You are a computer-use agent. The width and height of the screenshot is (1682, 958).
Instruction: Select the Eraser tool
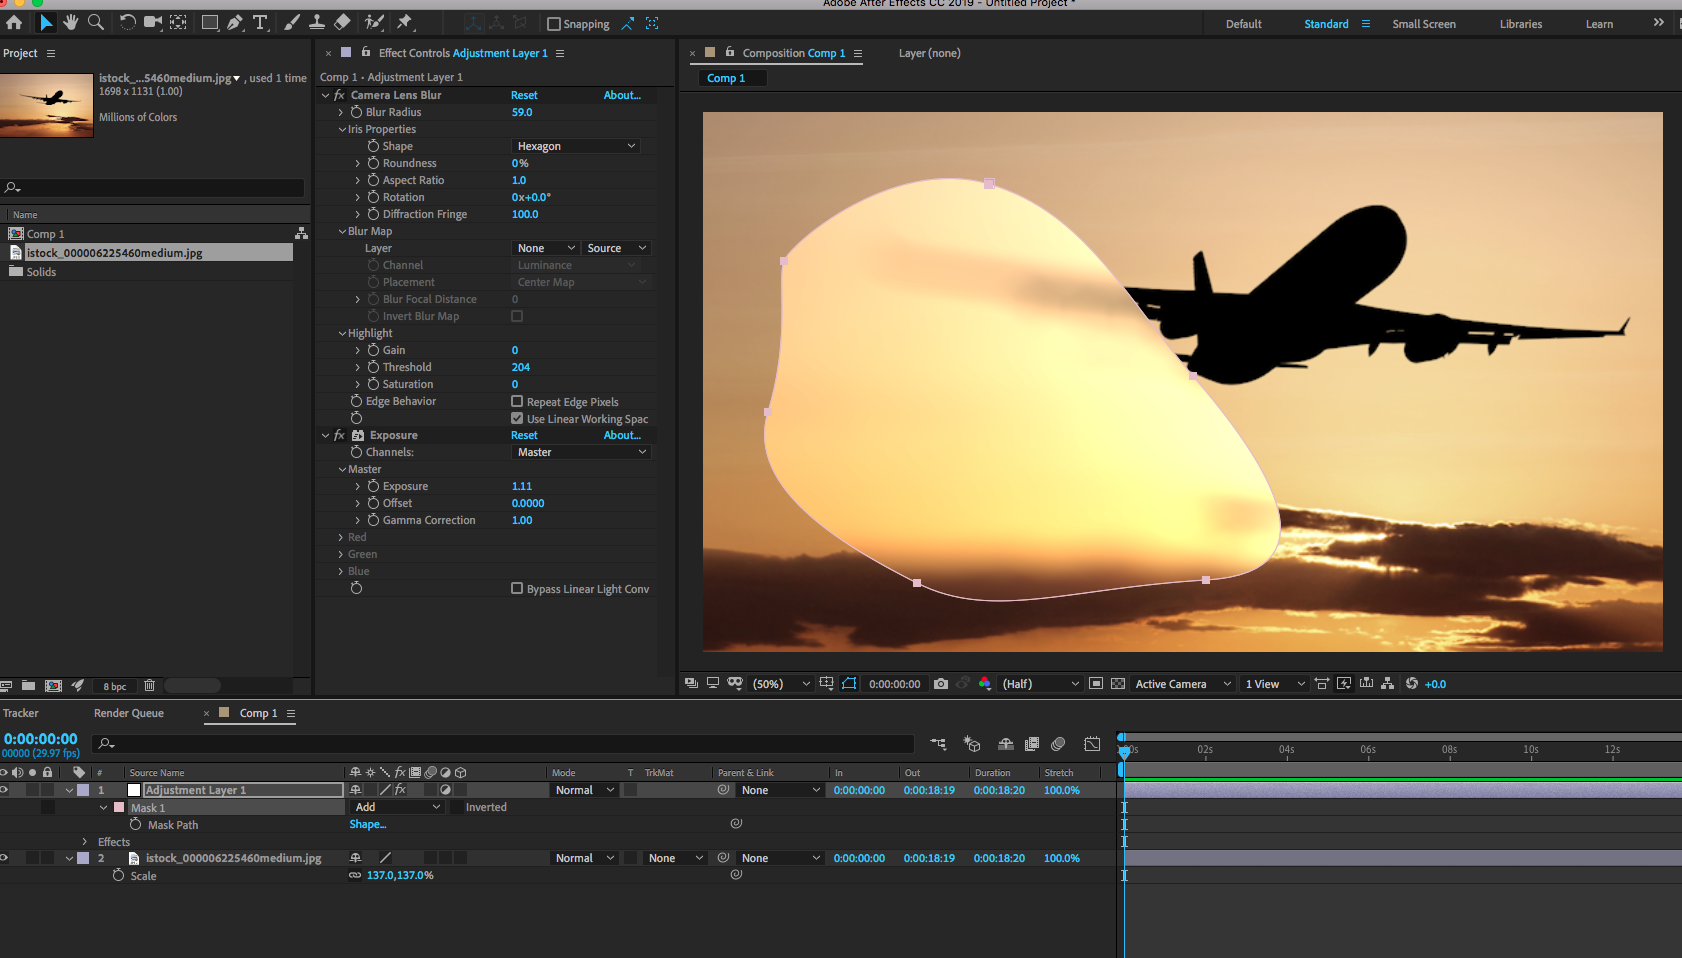coord(342,22)
